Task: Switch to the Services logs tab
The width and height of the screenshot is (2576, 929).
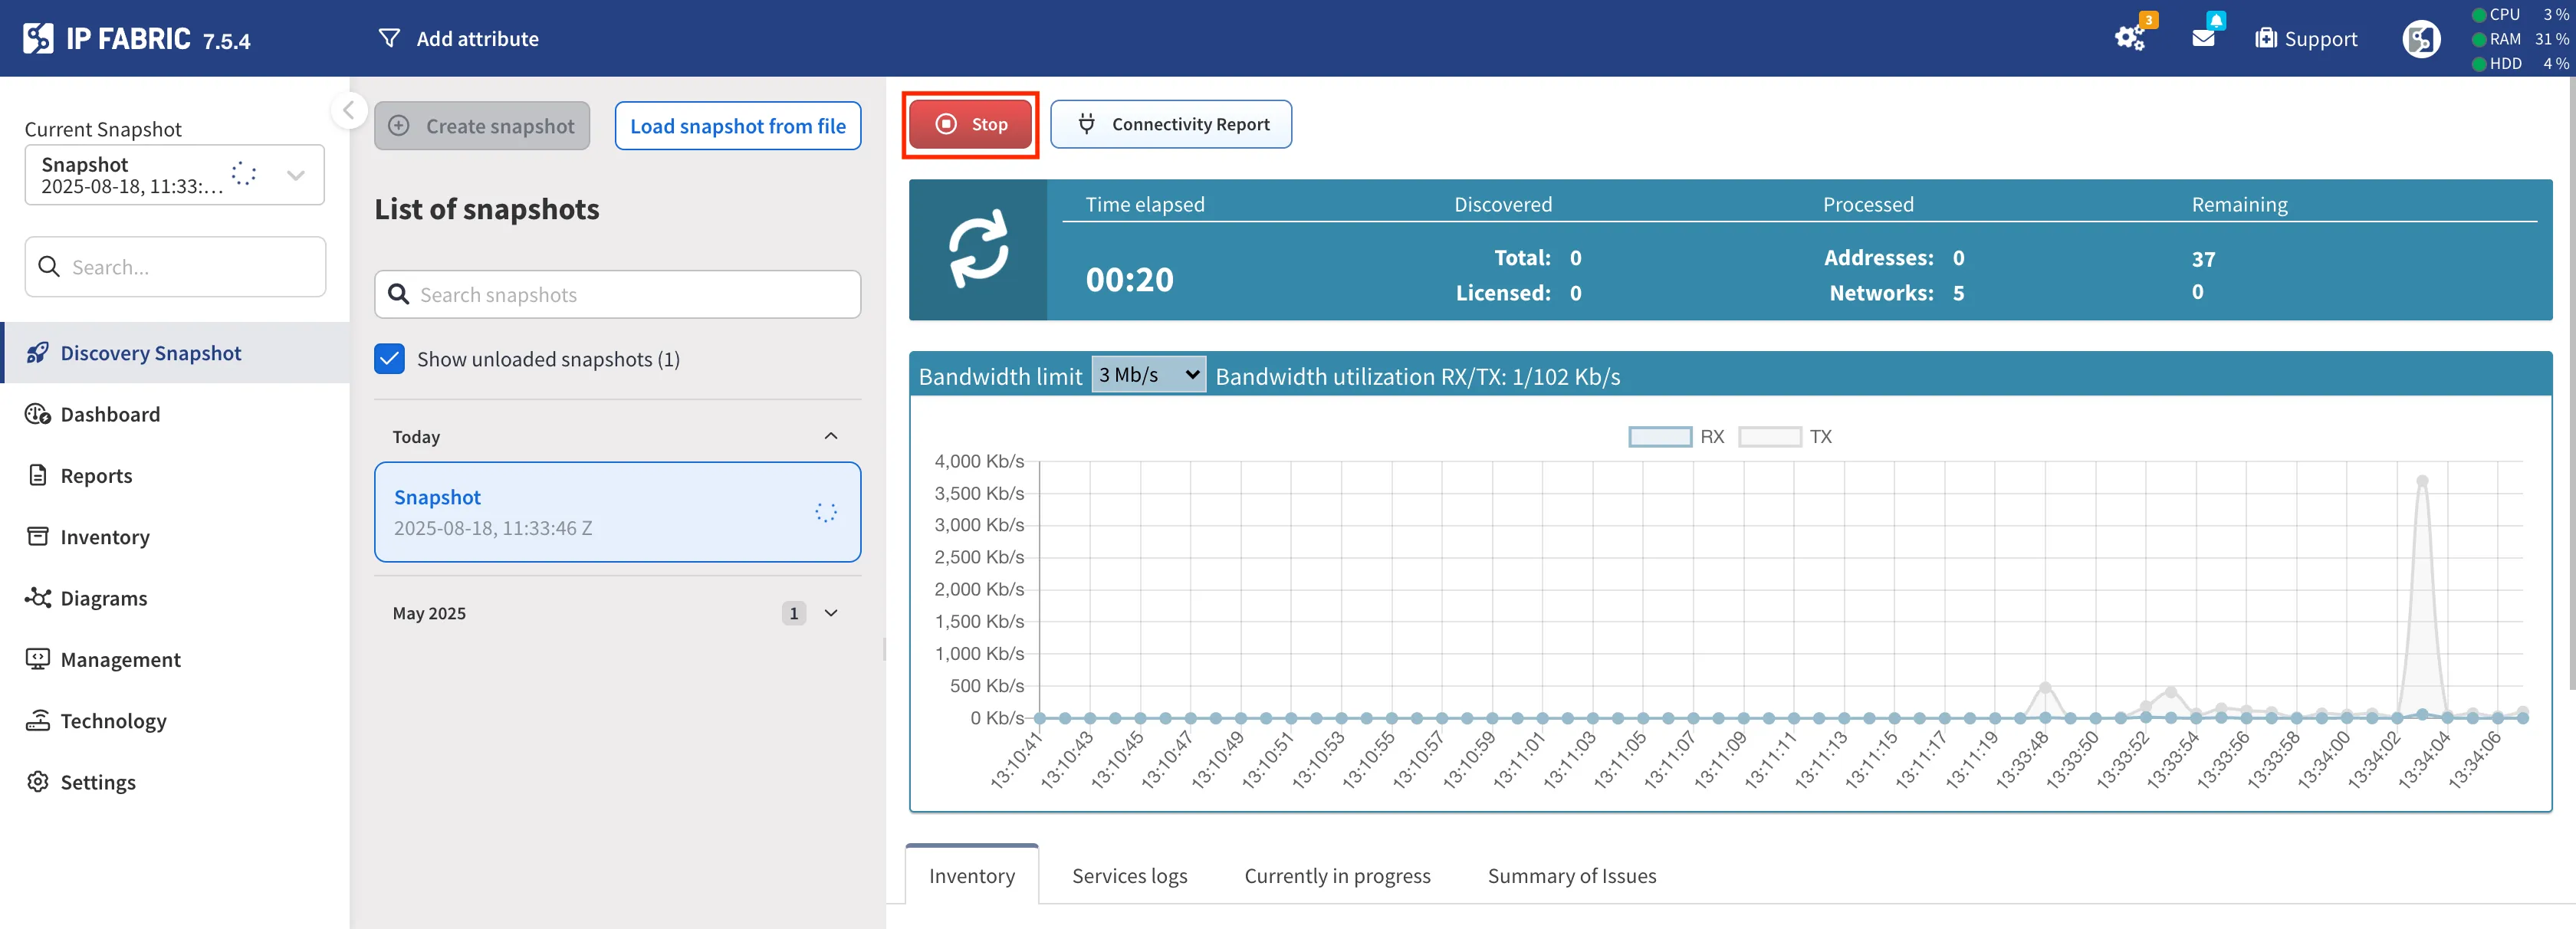Action: (1129, 876)
